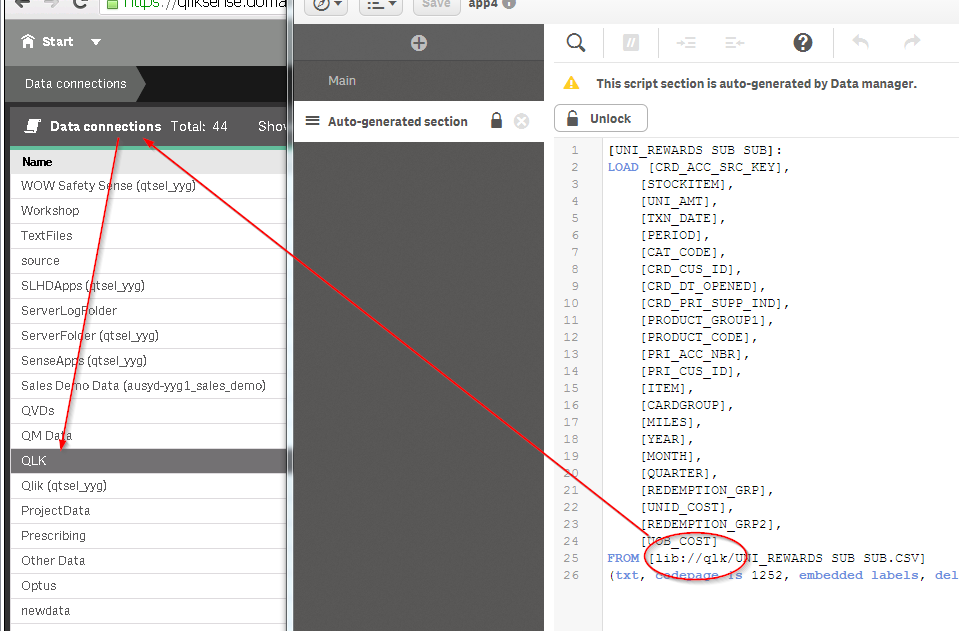The image size is (959, 631).
Task: Redo the script edit
Action: click(x=912, y=42)
